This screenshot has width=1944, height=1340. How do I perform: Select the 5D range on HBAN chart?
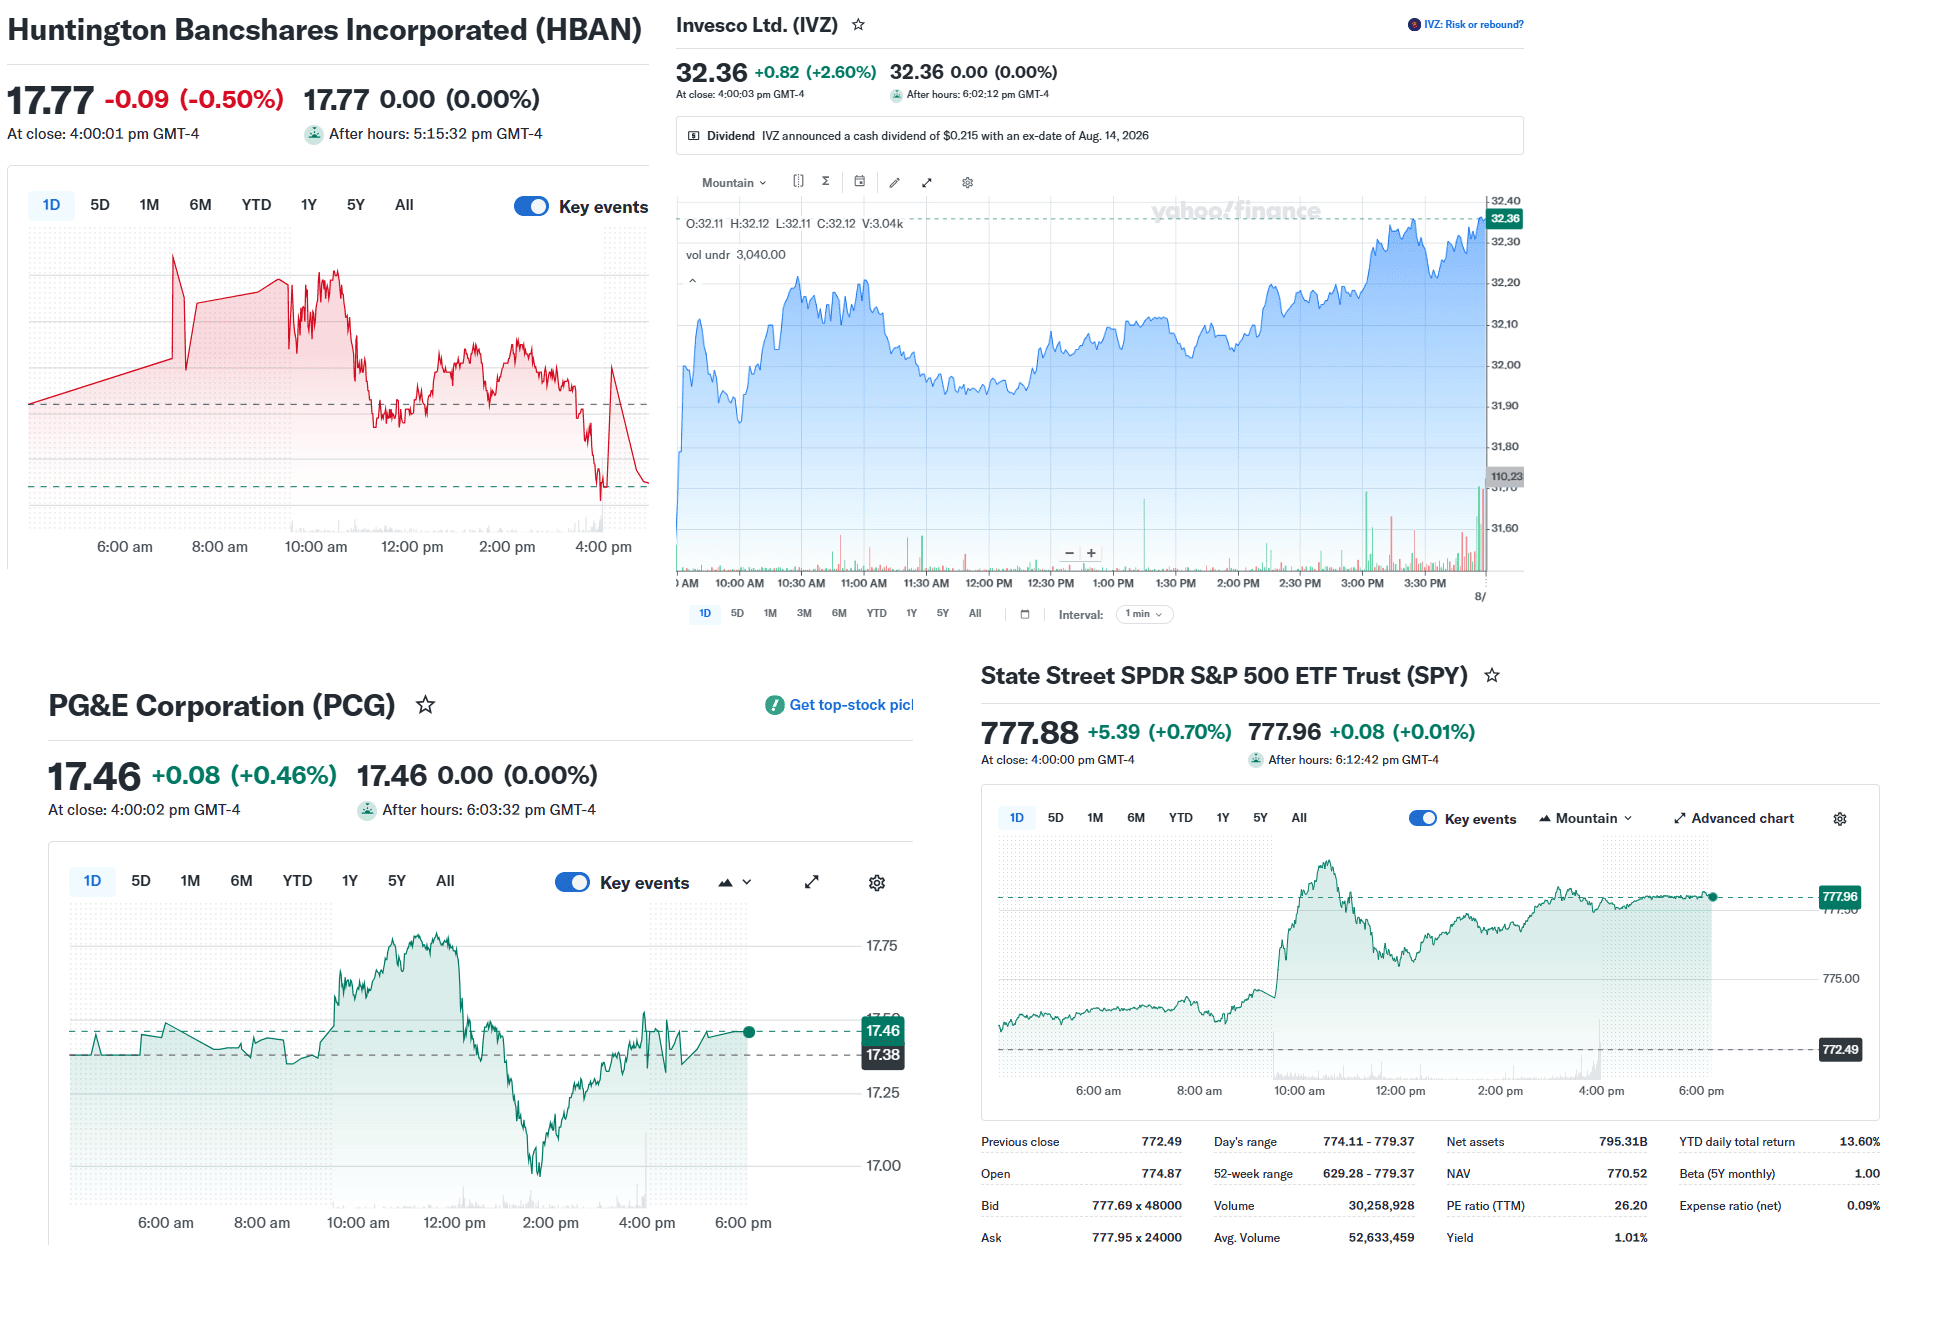(100, 205)
